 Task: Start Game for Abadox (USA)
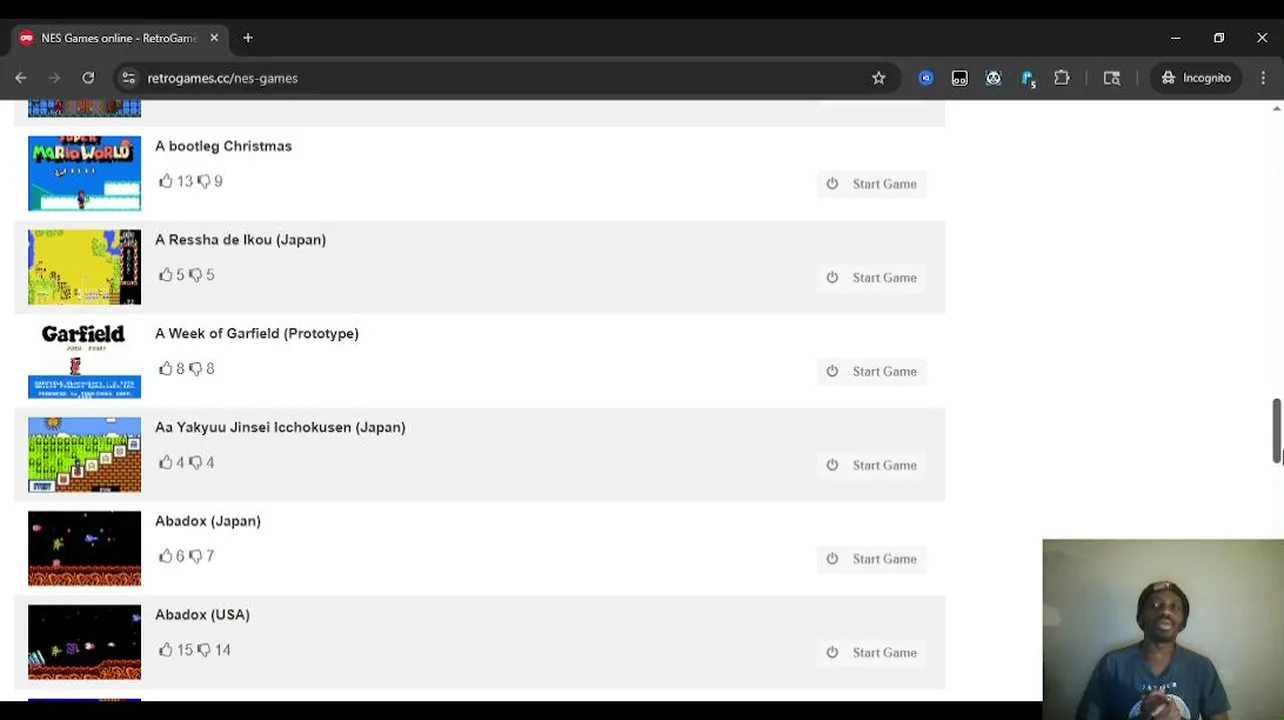(x=872, y=653)
